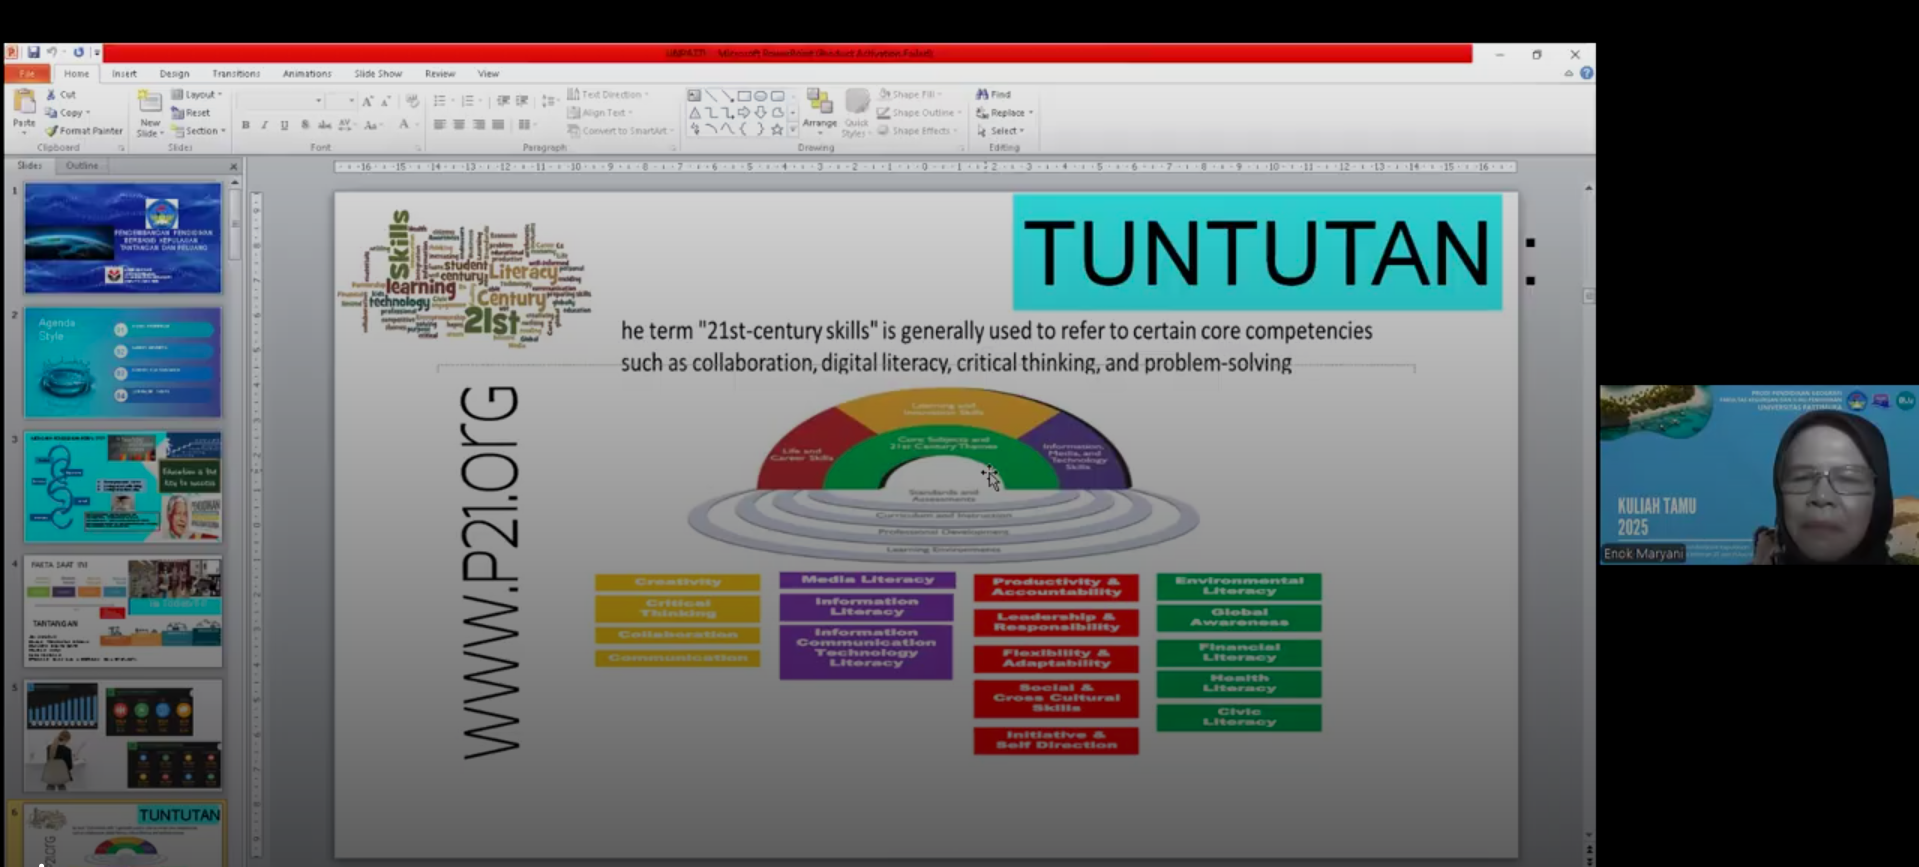Screen dimensions: 1919x867
Task: Open the Insert ribbon tab
Action: 124,74
